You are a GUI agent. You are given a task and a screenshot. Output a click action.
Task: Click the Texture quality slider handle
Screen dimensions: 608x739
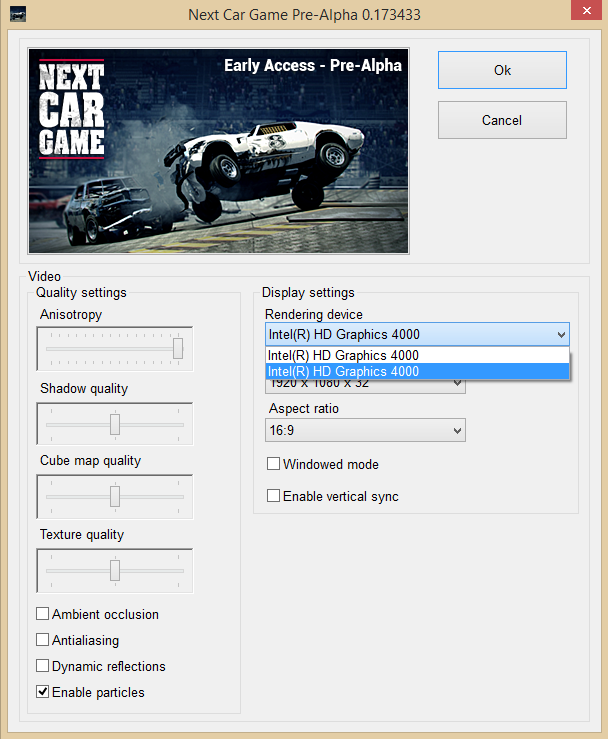coord(115,570)
